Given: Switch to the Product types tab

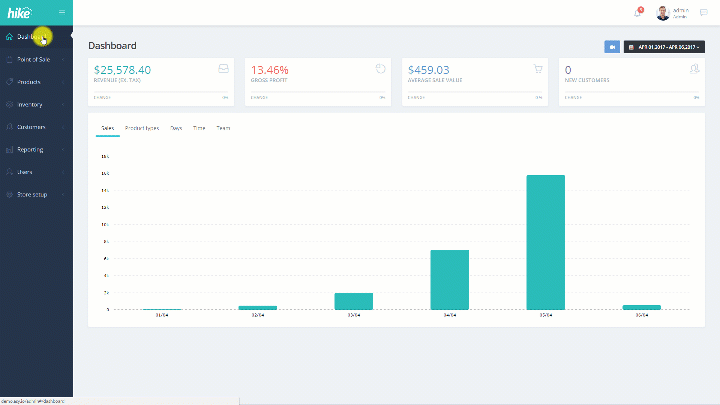Looking at the screenshot, I should (x=142, y=128).
